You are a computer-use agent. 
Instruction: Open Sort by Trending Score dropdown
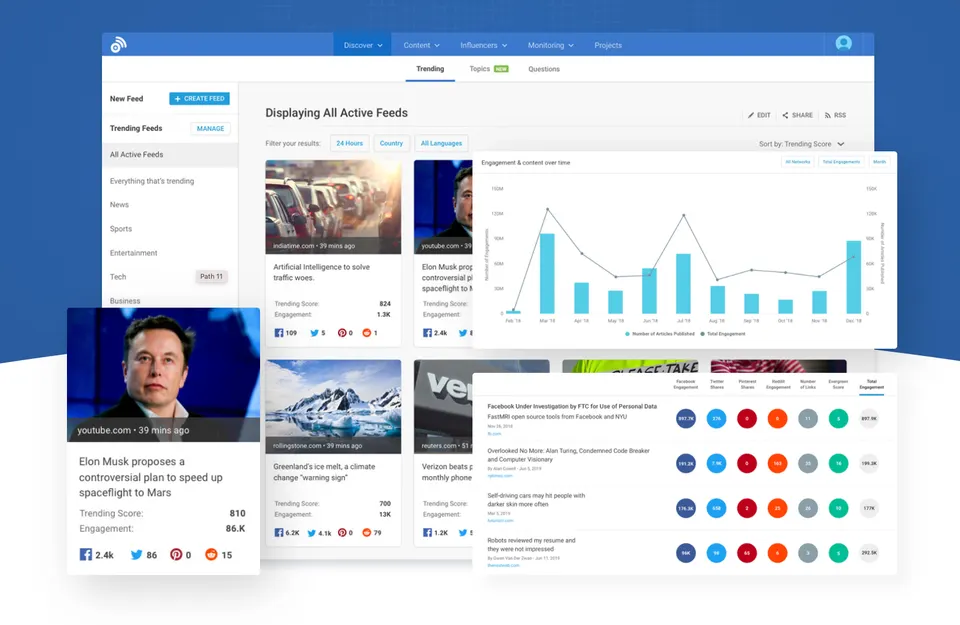click(x=801, y=144)
